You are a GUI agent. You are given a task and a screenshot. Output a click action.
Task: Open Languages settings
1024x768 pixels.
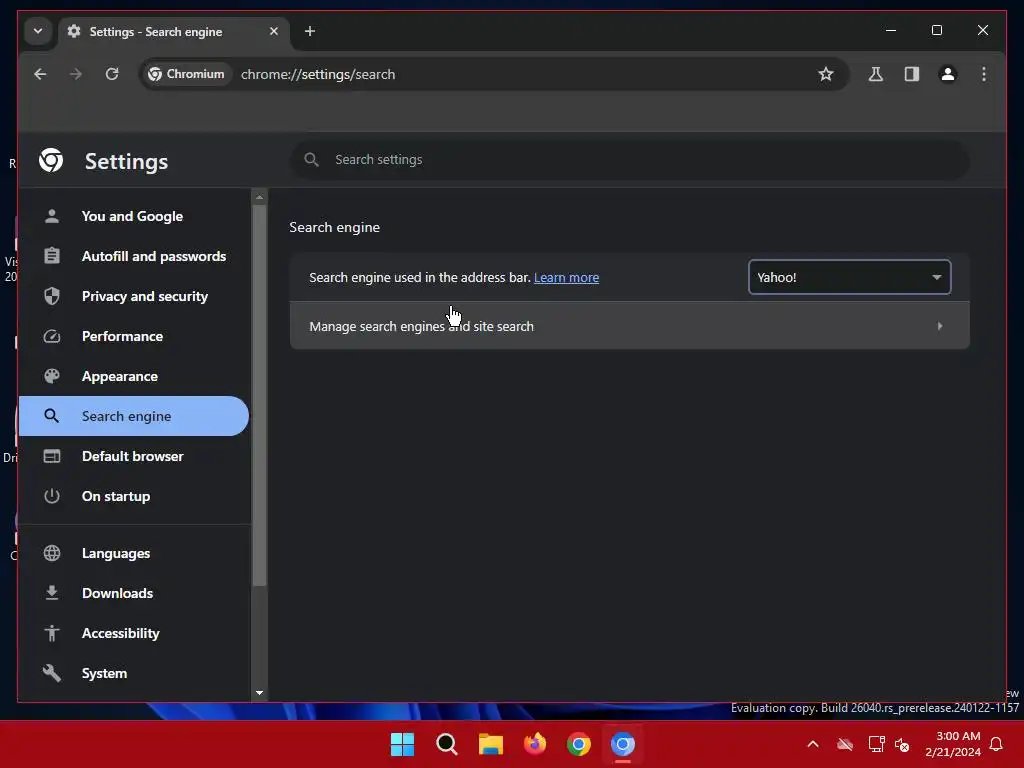(x=133, y=553)
